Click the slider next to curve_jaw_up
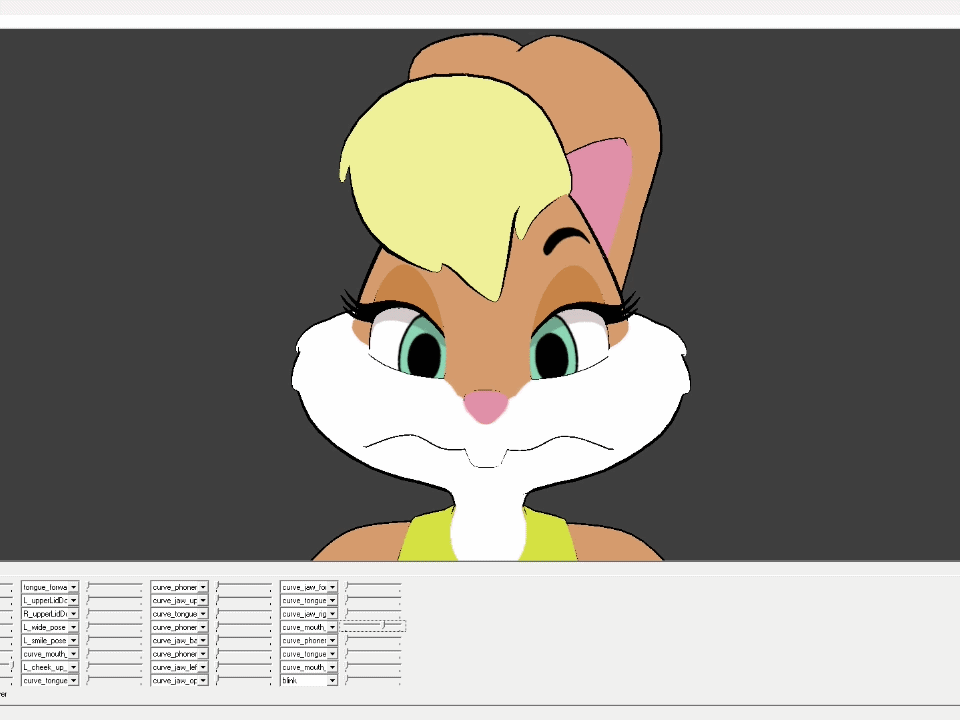 coord(244,600)
